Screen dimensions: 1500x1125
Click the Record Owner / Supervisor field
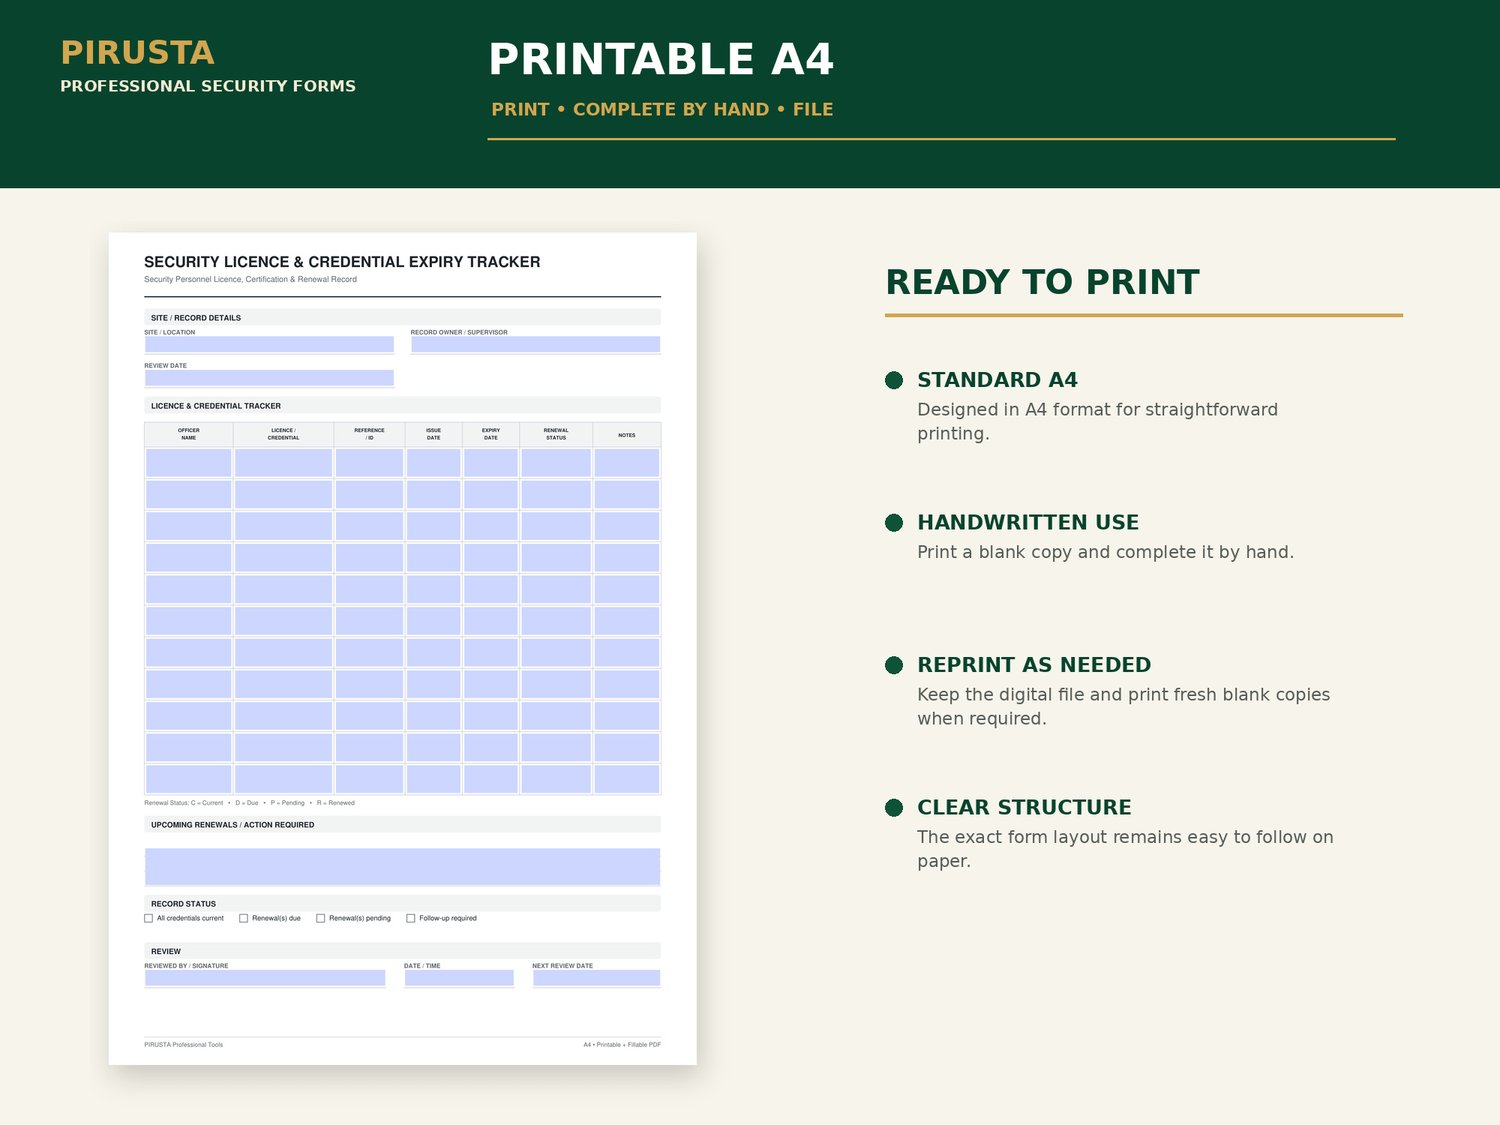coord(535,345)
